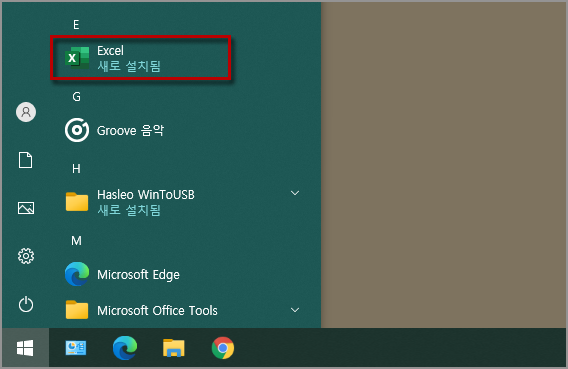Click the Windows Start button
Viewport: 568px width, 369px height.
(25, 348)
